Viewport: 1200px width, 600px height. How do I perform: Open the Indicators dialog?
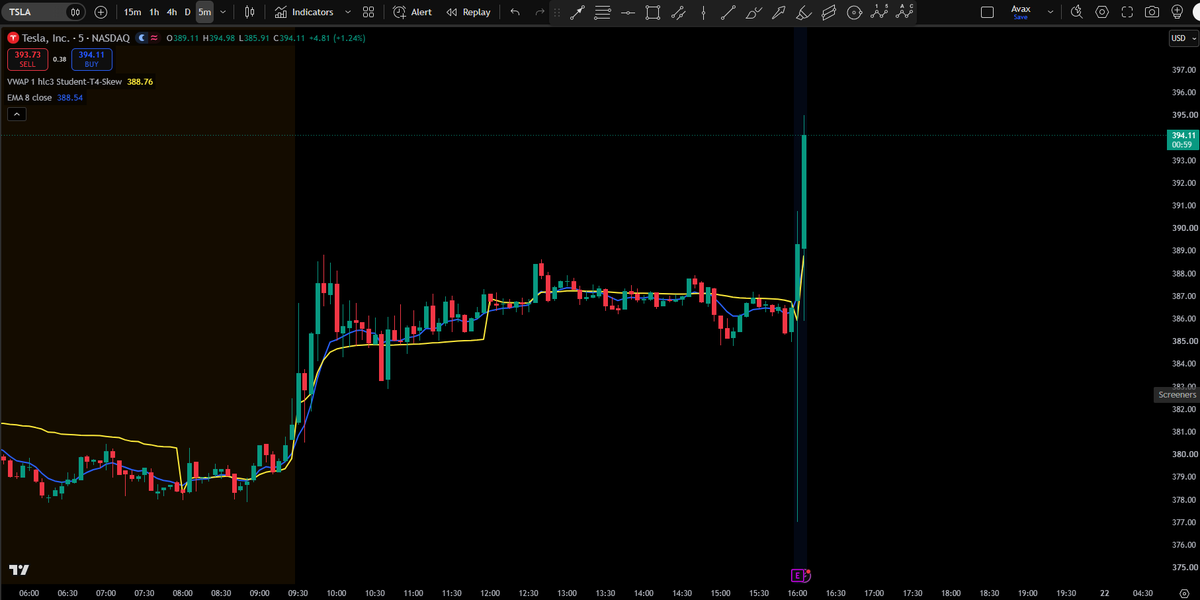pyautogui.click(x=304, y=12)
